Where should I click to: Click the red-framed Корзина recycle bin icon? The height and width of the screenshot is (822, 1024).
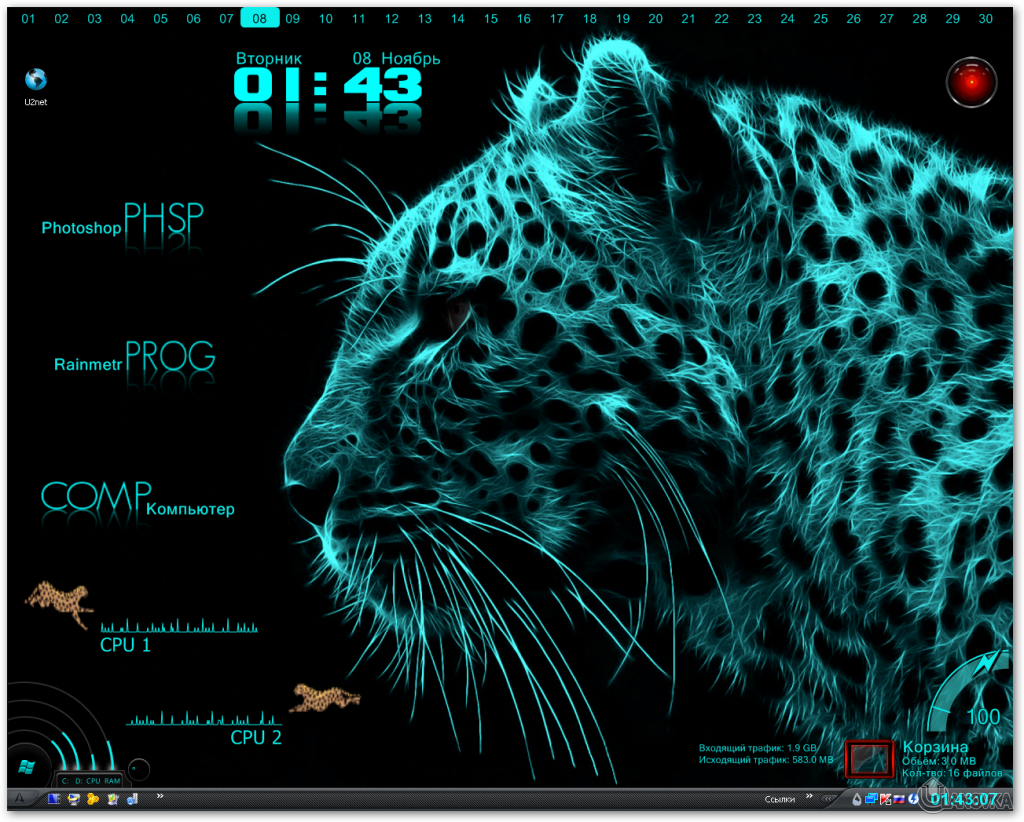[869, 759]
